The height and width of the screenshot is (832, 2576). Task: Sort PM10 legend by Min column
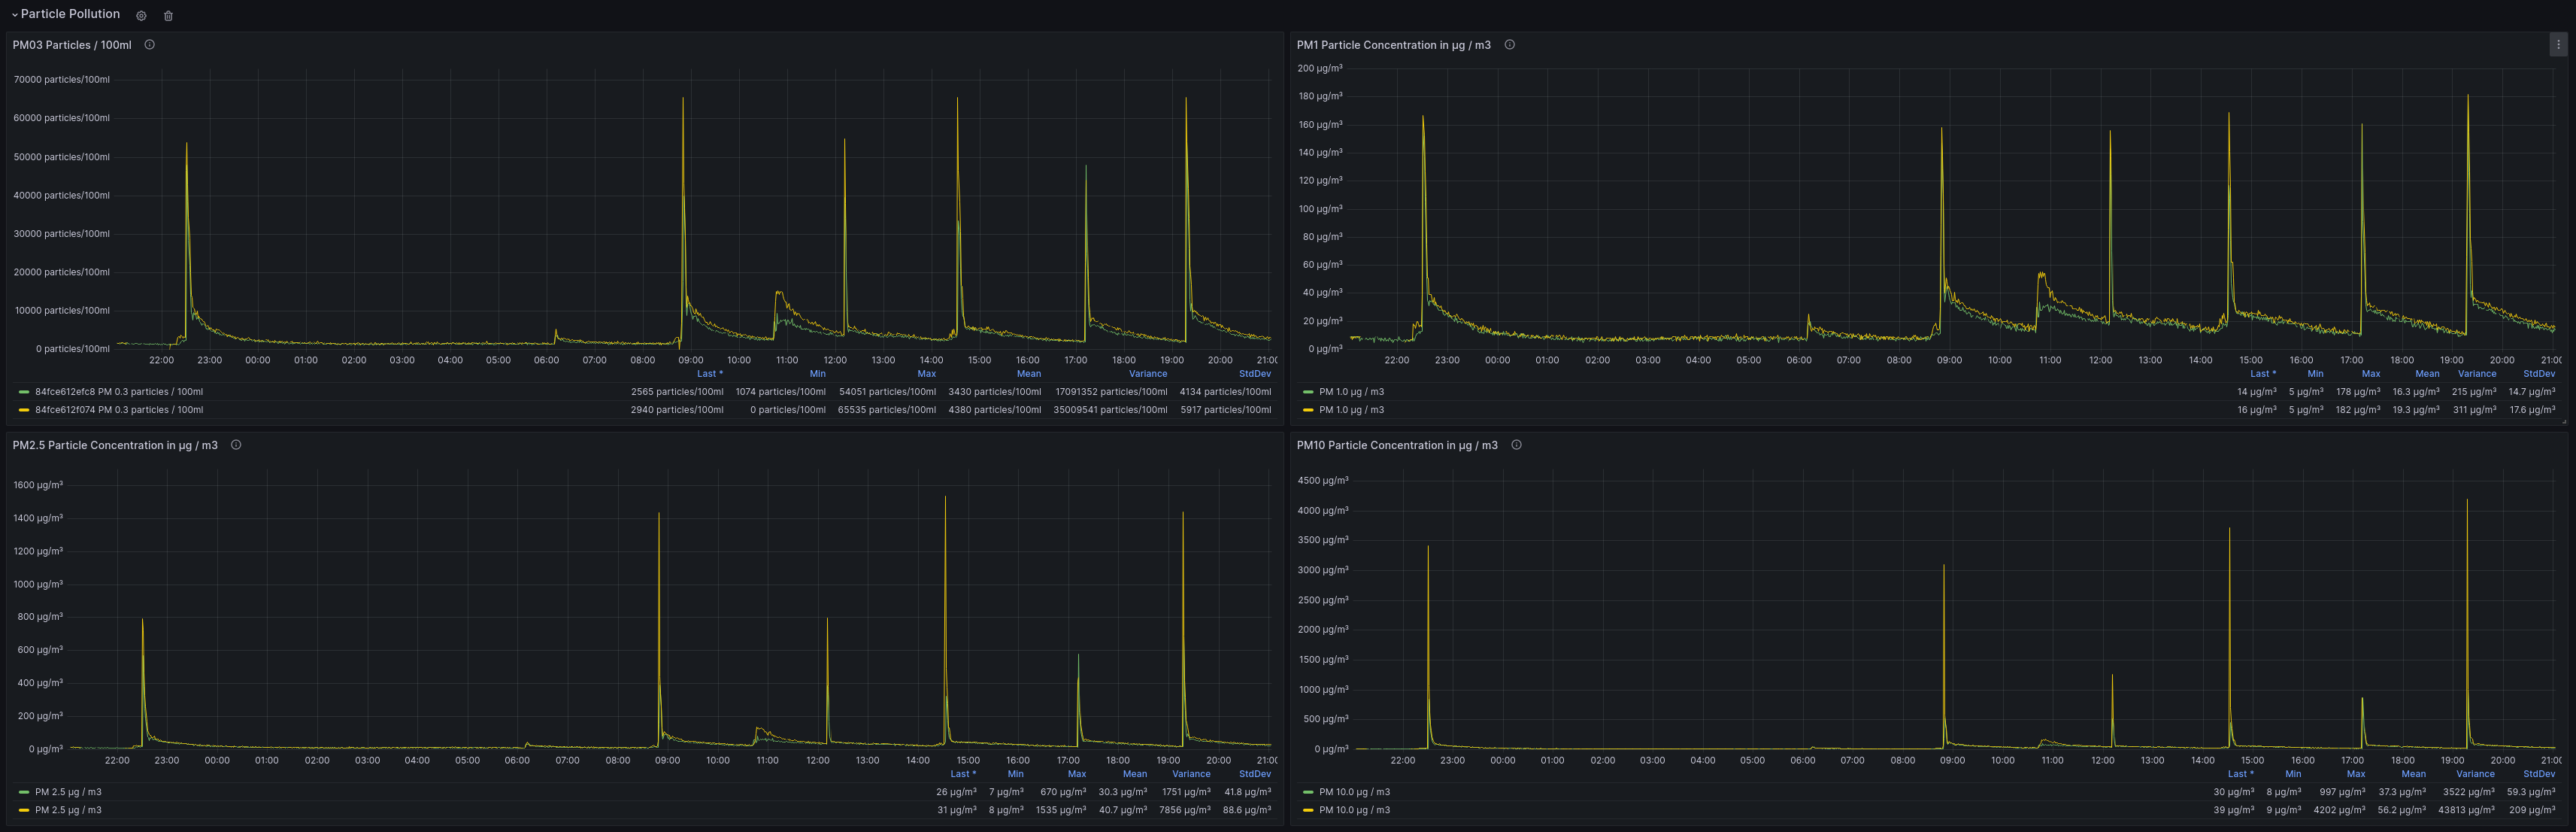tap(2293, 774)
